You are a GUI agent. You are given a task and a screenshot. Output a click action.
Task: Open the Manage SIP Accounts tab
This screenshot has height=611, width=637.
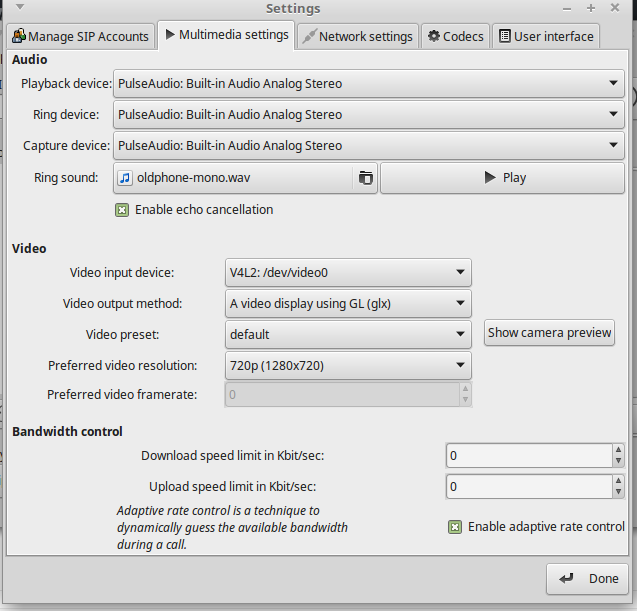pos(80,36)
